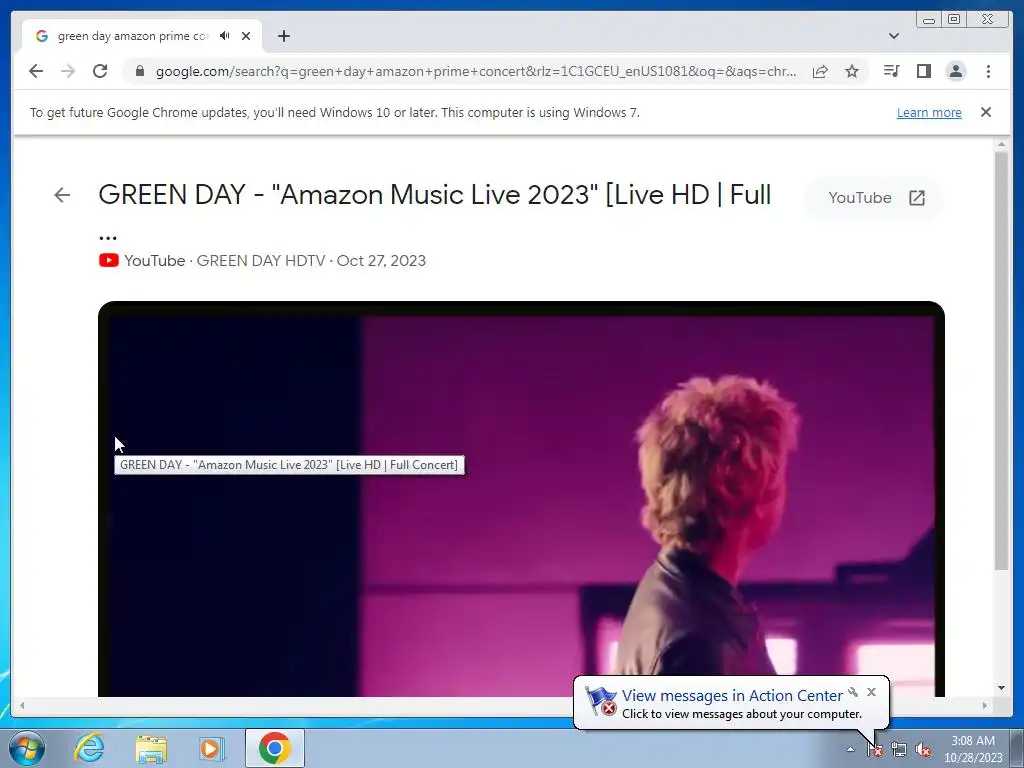Open the Windows Start menu

[x=26, y=748]
